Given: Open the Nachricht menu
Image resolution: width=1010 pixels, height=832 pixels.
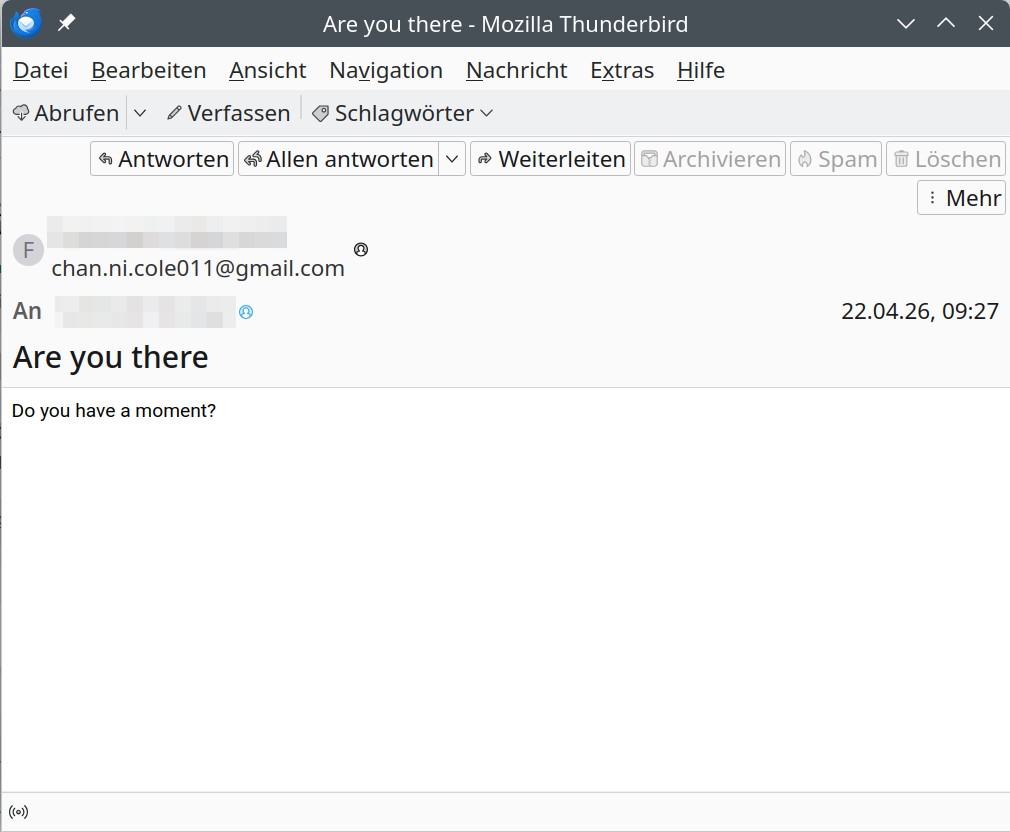Looking at the screenshot, I should 516,70.
